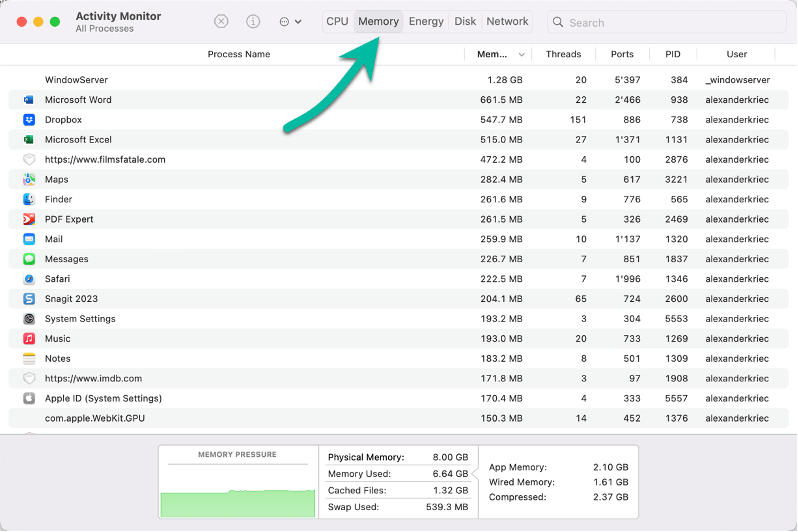Sort by the Process Name column header
Viewport: 798px width, 532px height.
239,54
